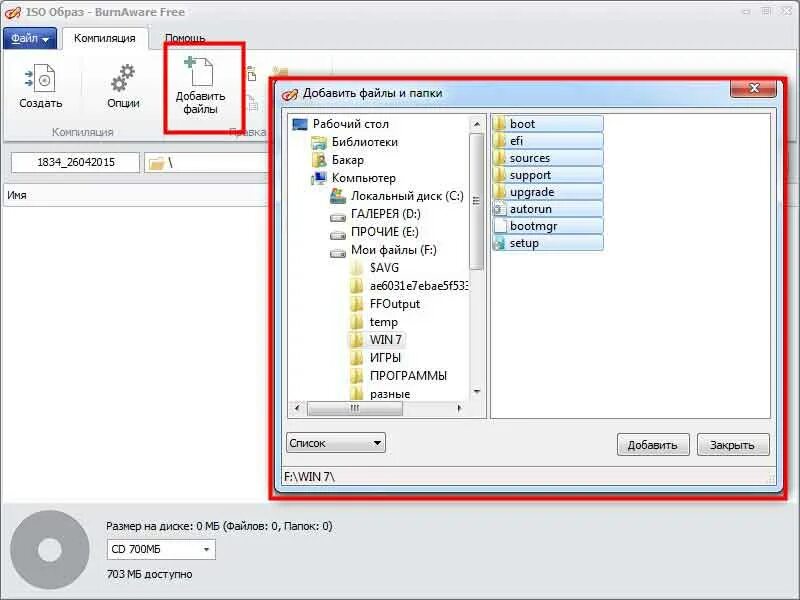Select Компьютер in folder tree
This screenshot has width=800, height=600.
click(353, 178)
